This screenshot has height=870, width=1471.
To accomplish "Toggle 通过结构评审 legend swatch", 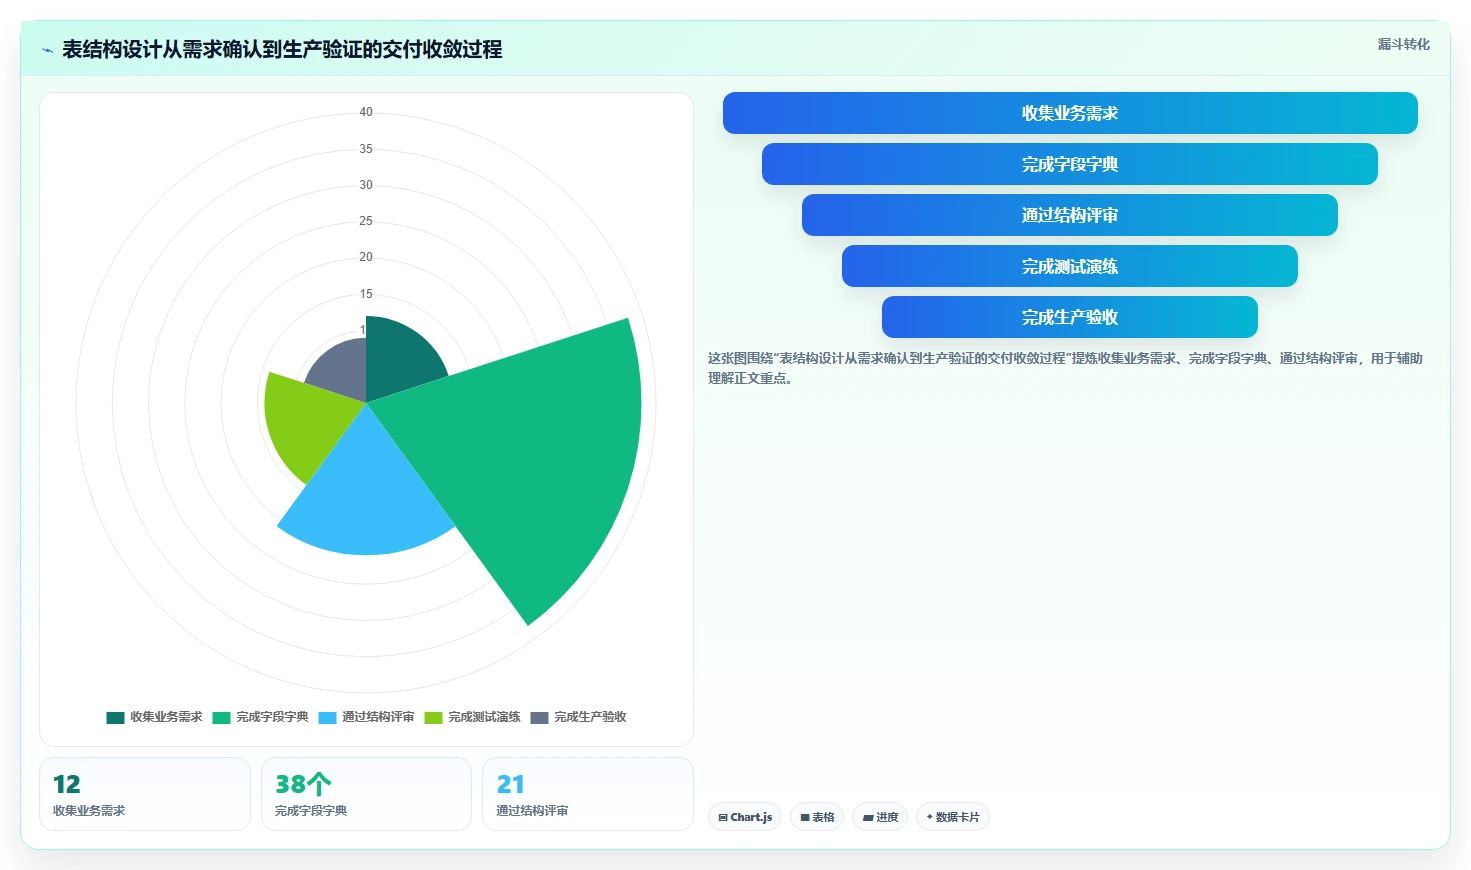I will coord(327,717).
